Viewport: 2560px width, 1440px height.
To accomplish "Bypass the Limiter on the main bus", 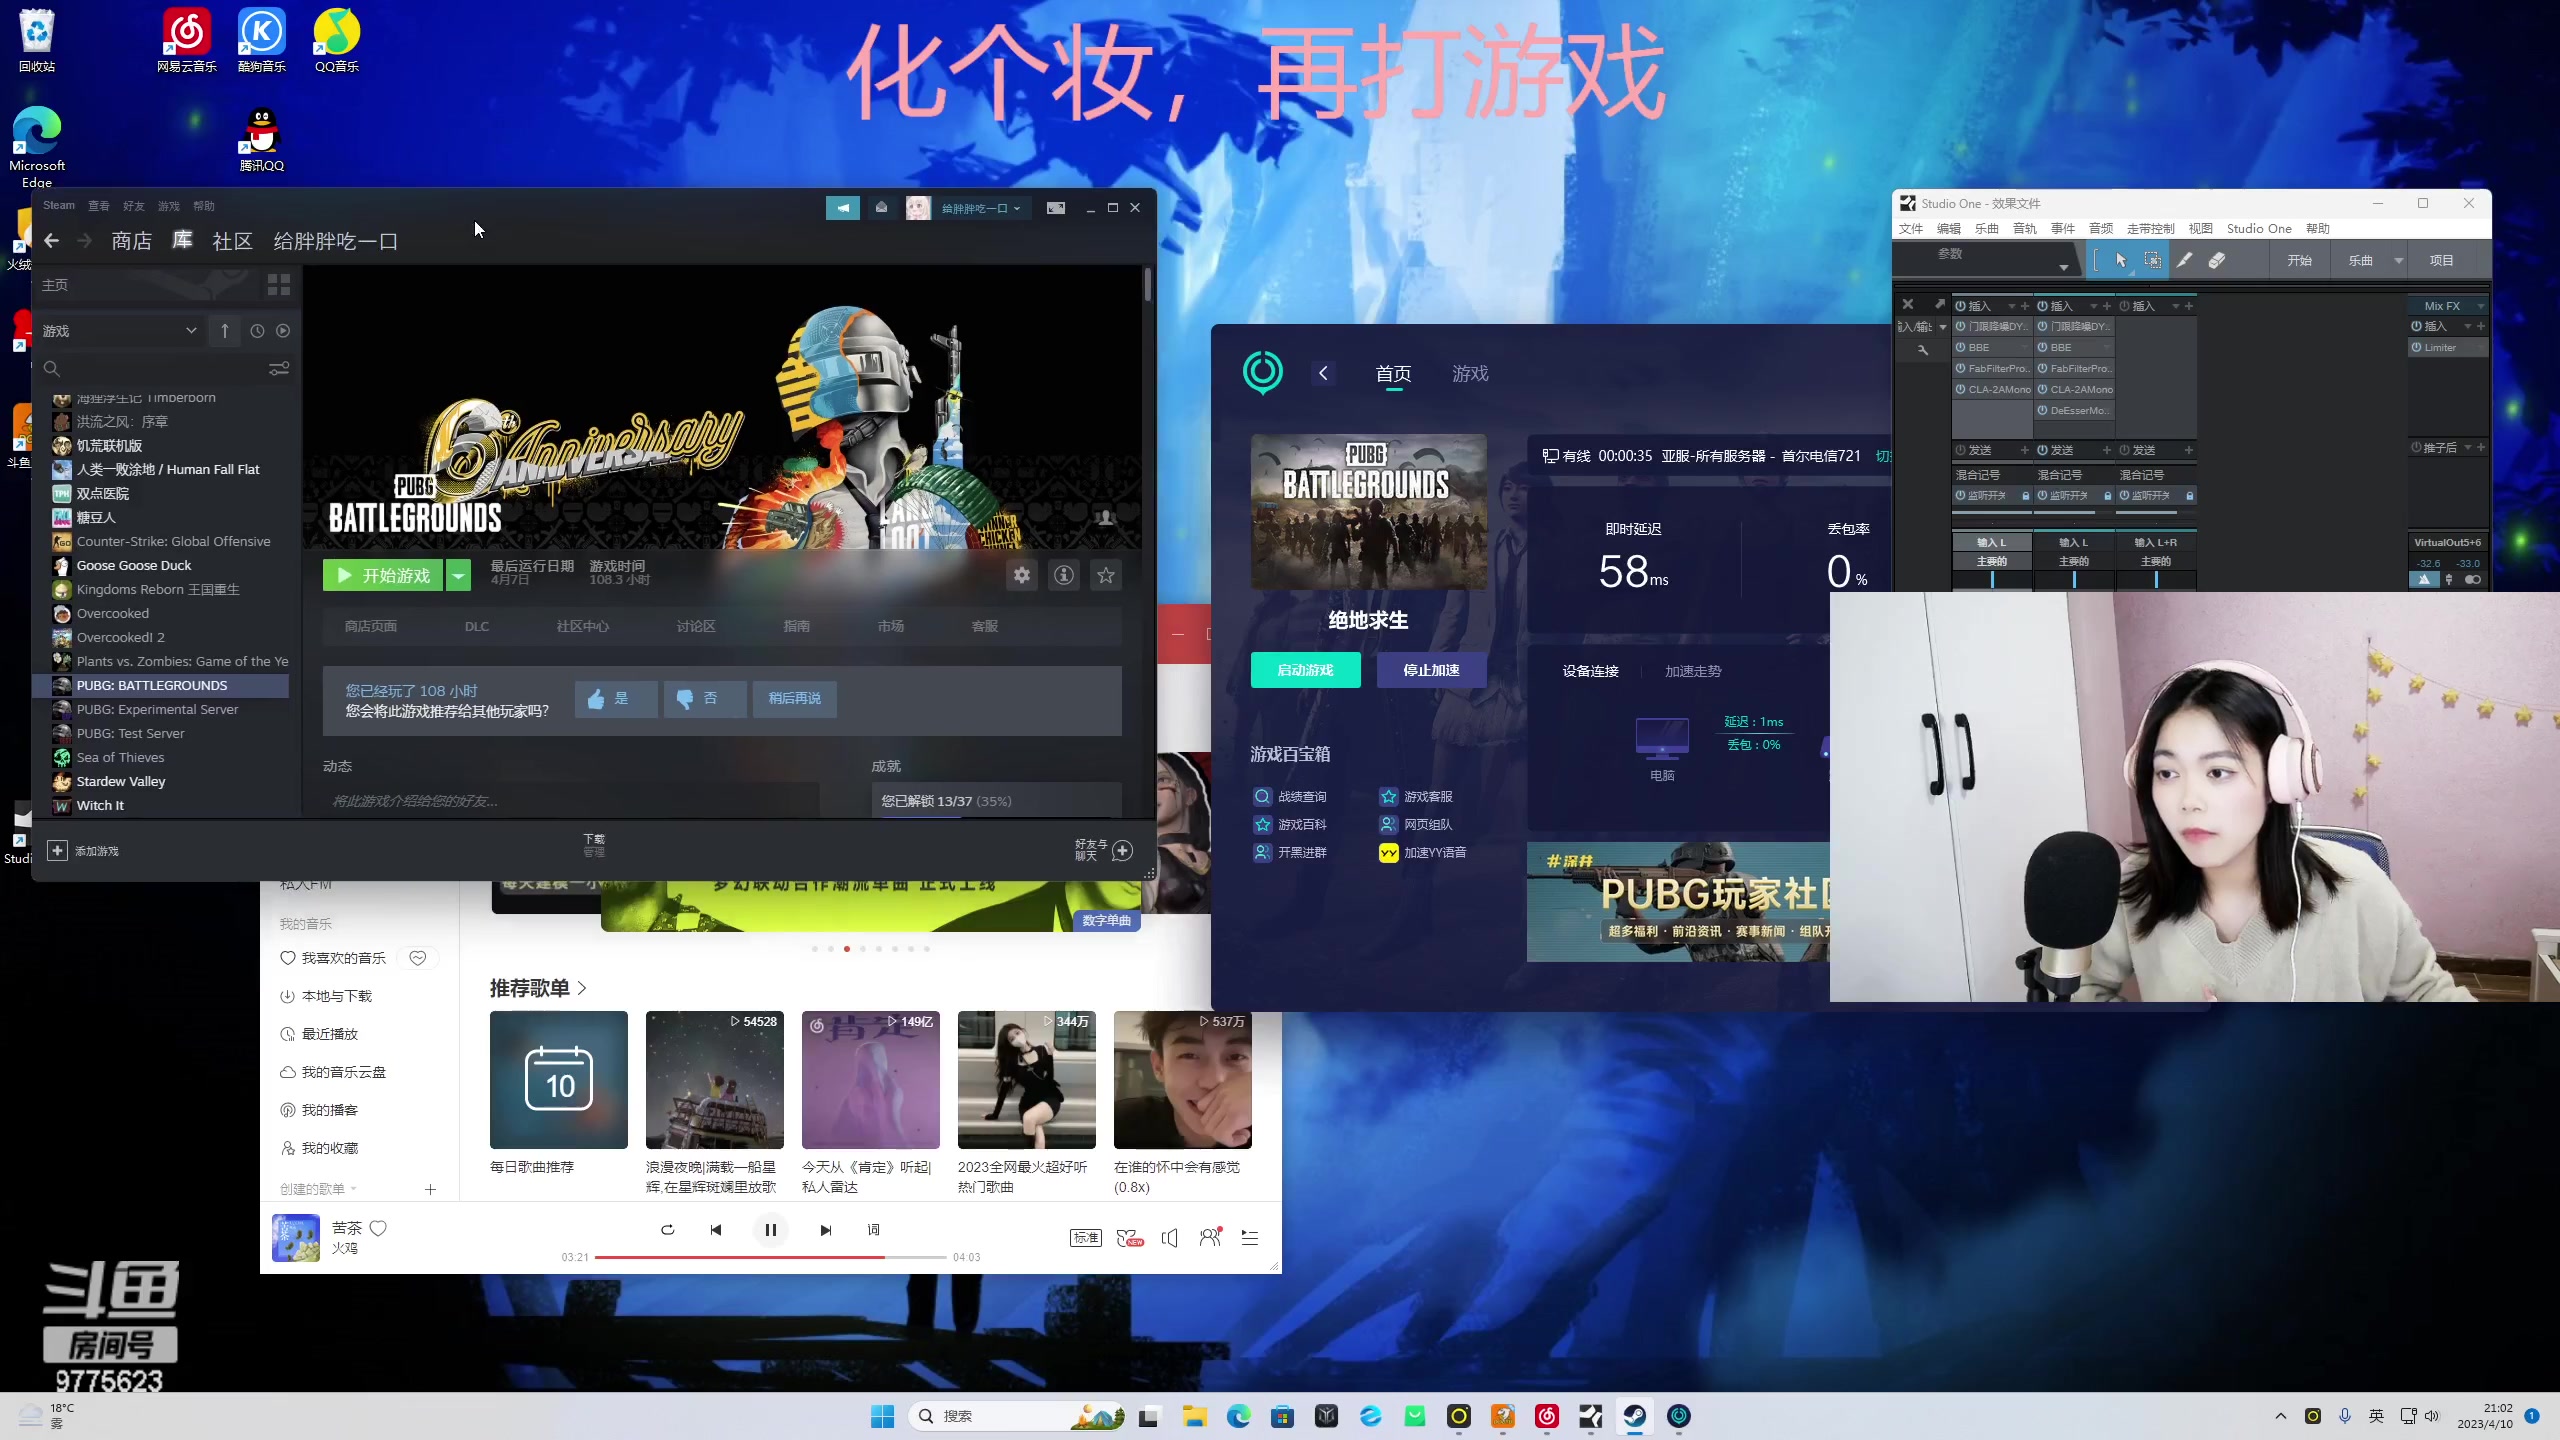I will click(x=2416, y=348).
